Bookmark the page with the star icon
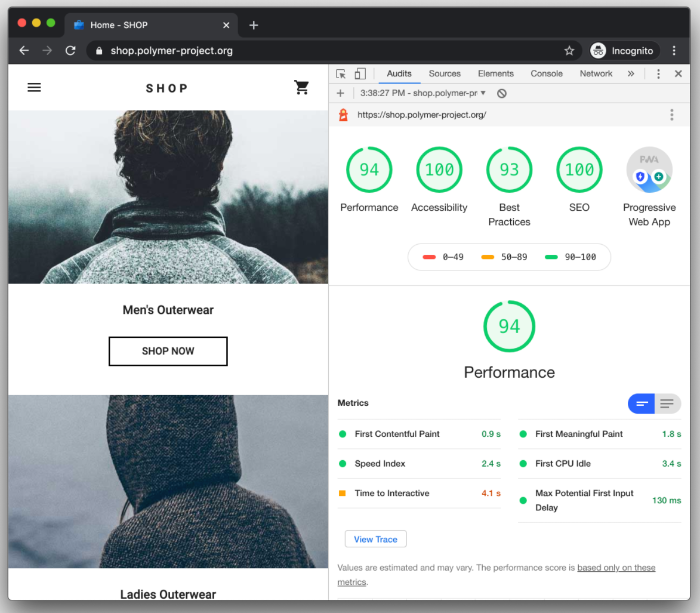The width and height of the screenshot is (700, 613). pos(569,50)
